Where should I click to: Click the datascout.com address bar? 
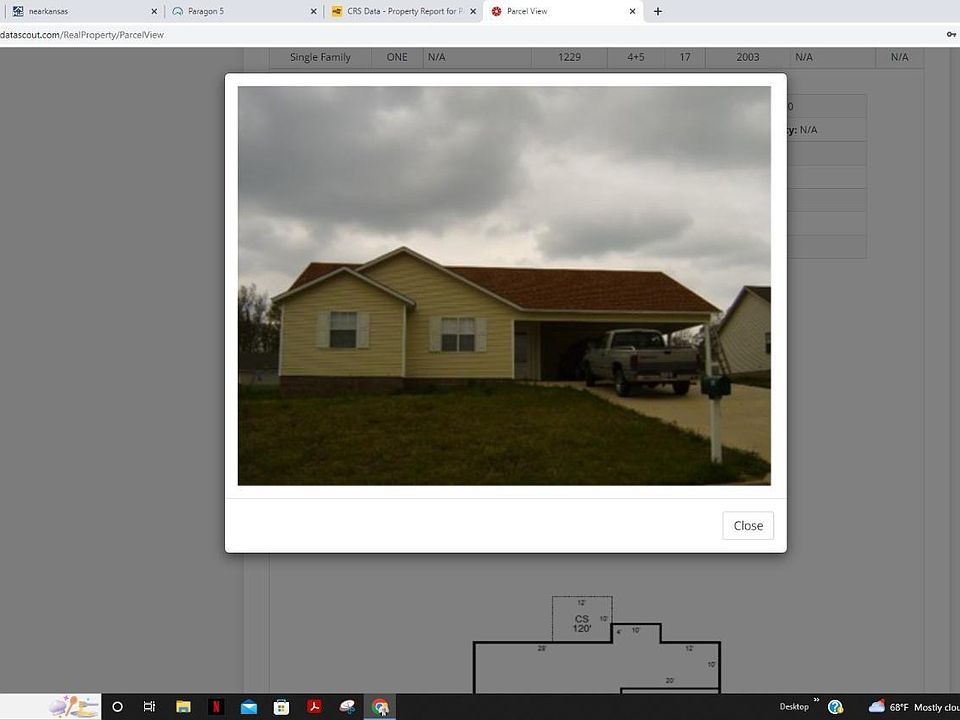tap(465, 35)
